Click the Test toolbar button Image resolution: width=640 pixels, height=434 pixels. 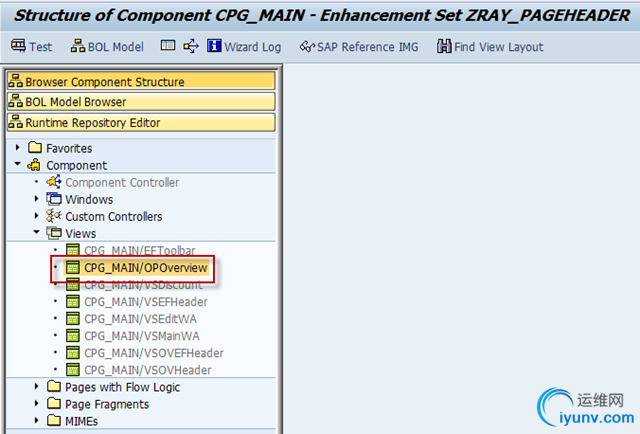click(x=31, y=47)
